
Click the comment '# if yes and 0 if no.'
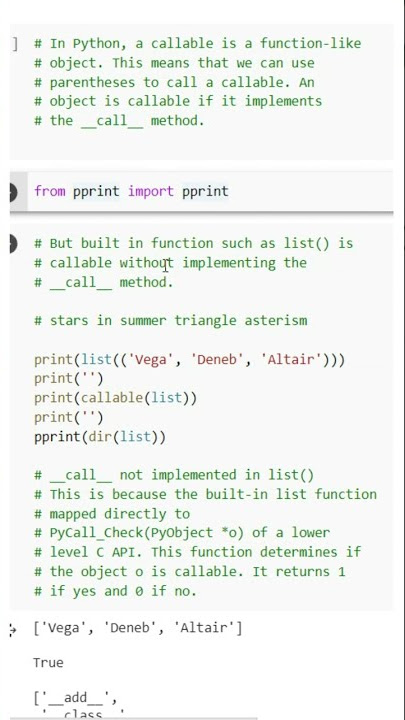115,591
